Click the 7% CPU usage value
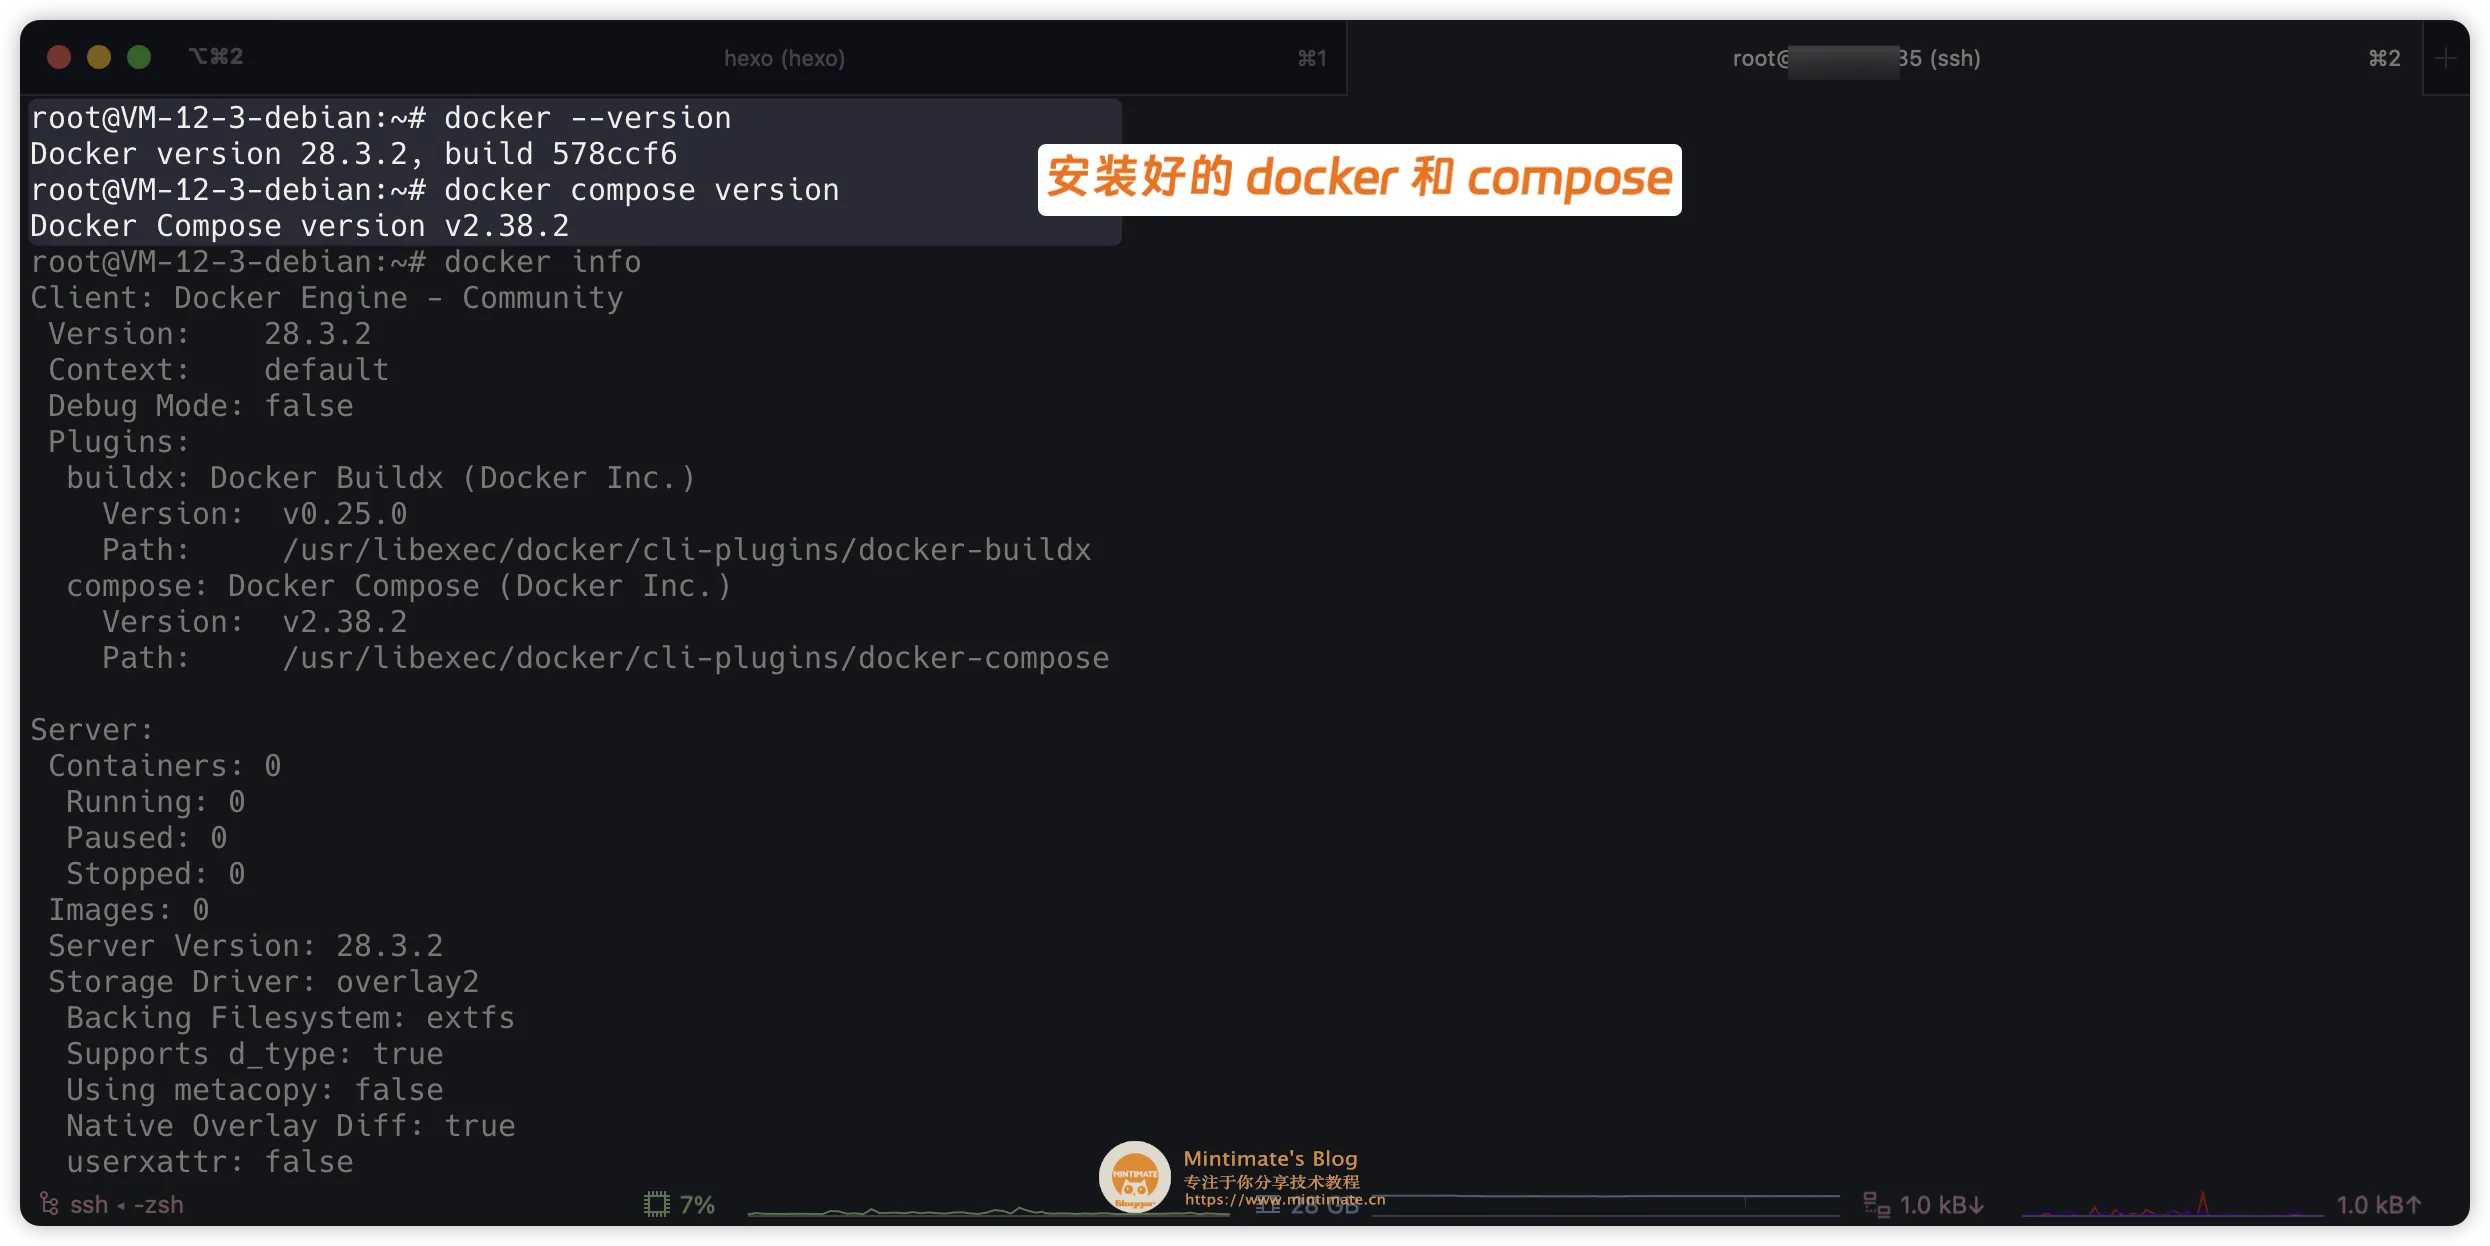Screen dimensions: 2490x1246 [697, 1205]
